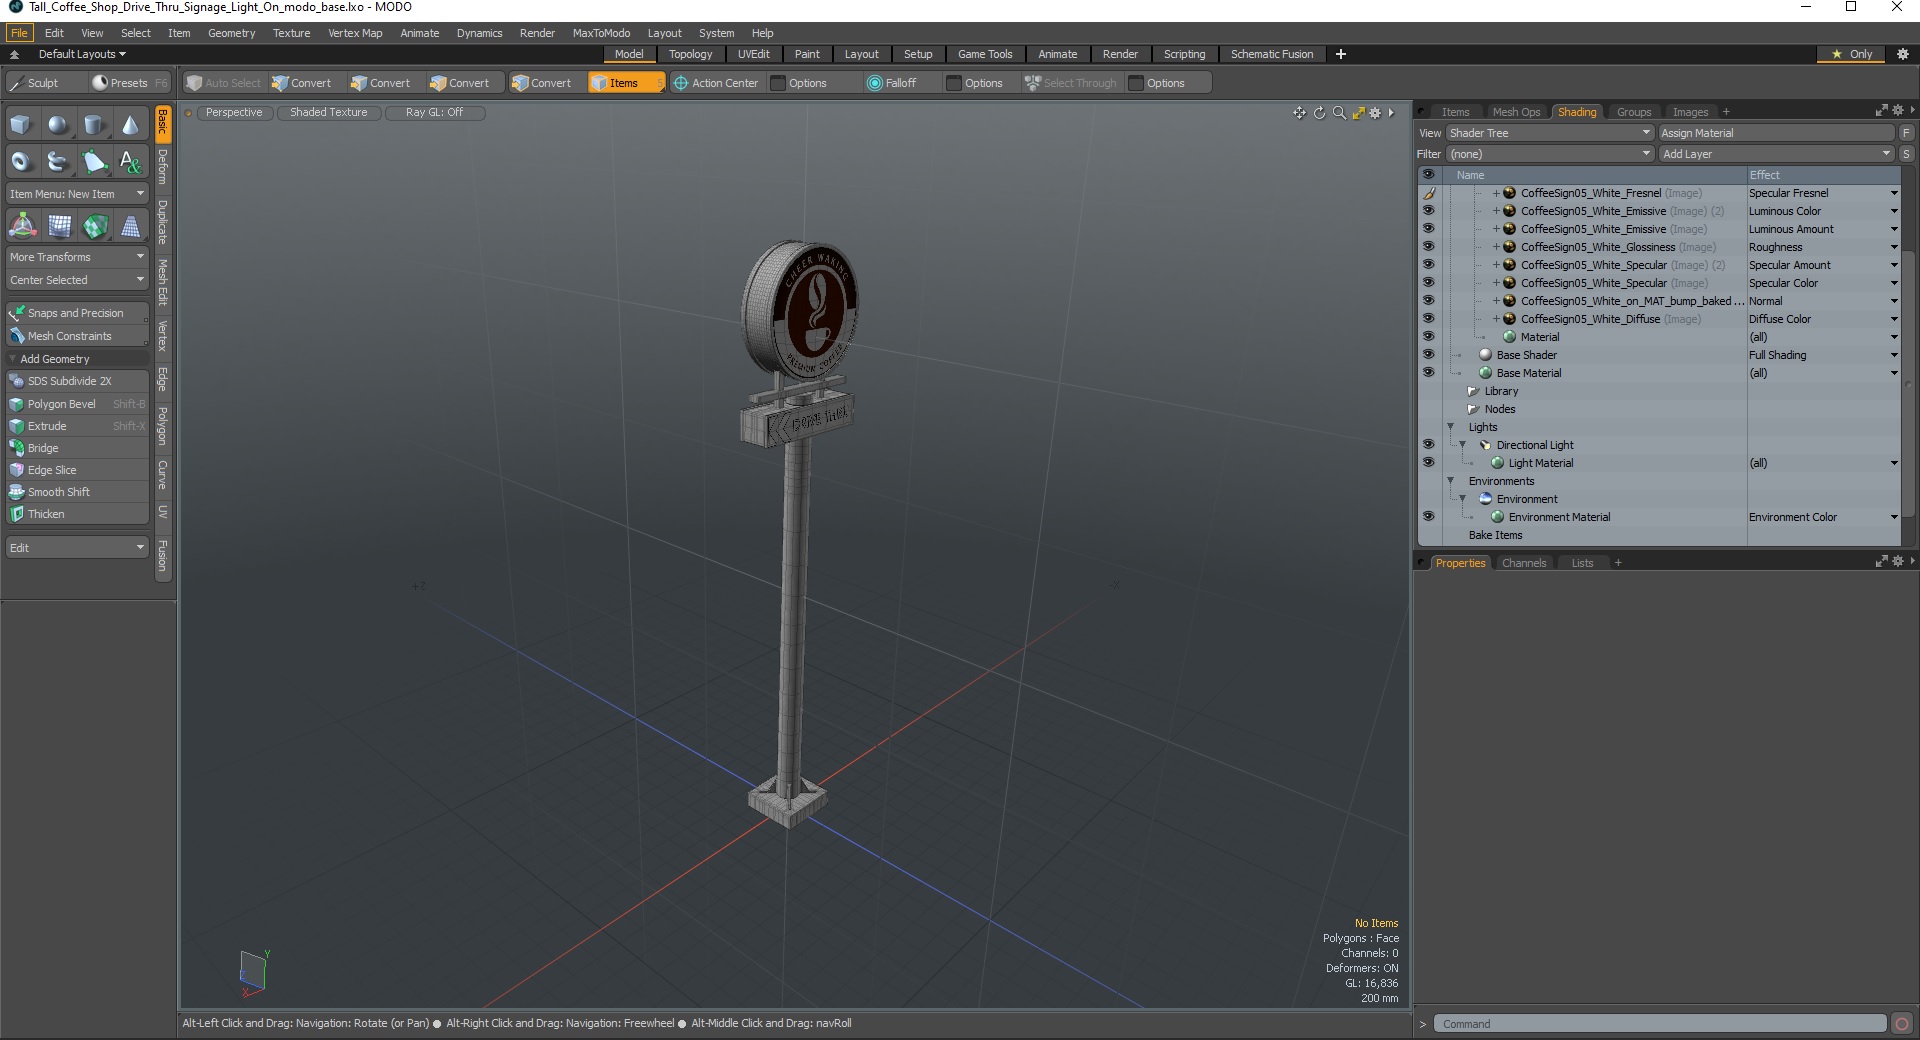Open the Add Layer dropdown

[1776, 154]
